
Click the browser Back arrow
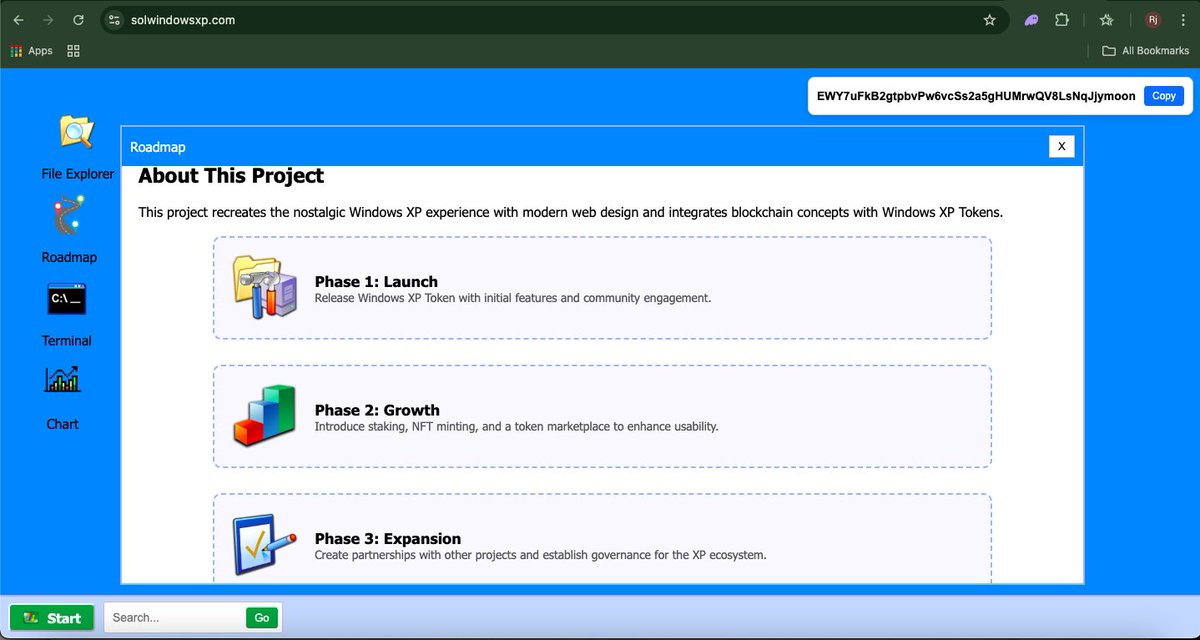coord(18,19)
